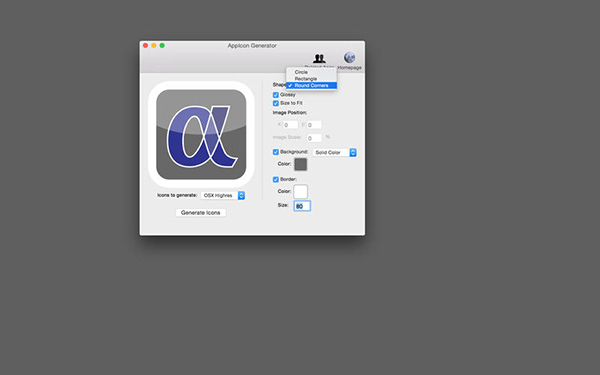Open the white border color swatch
The image size is (600, 375).
click(x=300, y=192)
